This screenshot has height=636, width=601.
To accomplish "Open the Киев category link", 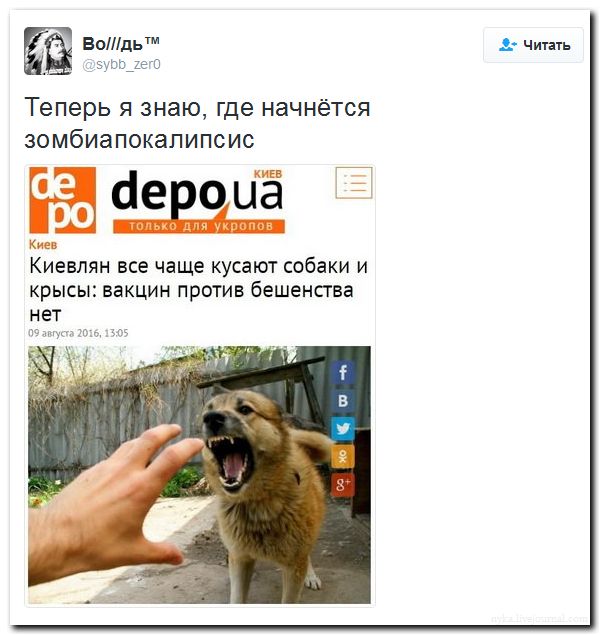I will (43, 245).
